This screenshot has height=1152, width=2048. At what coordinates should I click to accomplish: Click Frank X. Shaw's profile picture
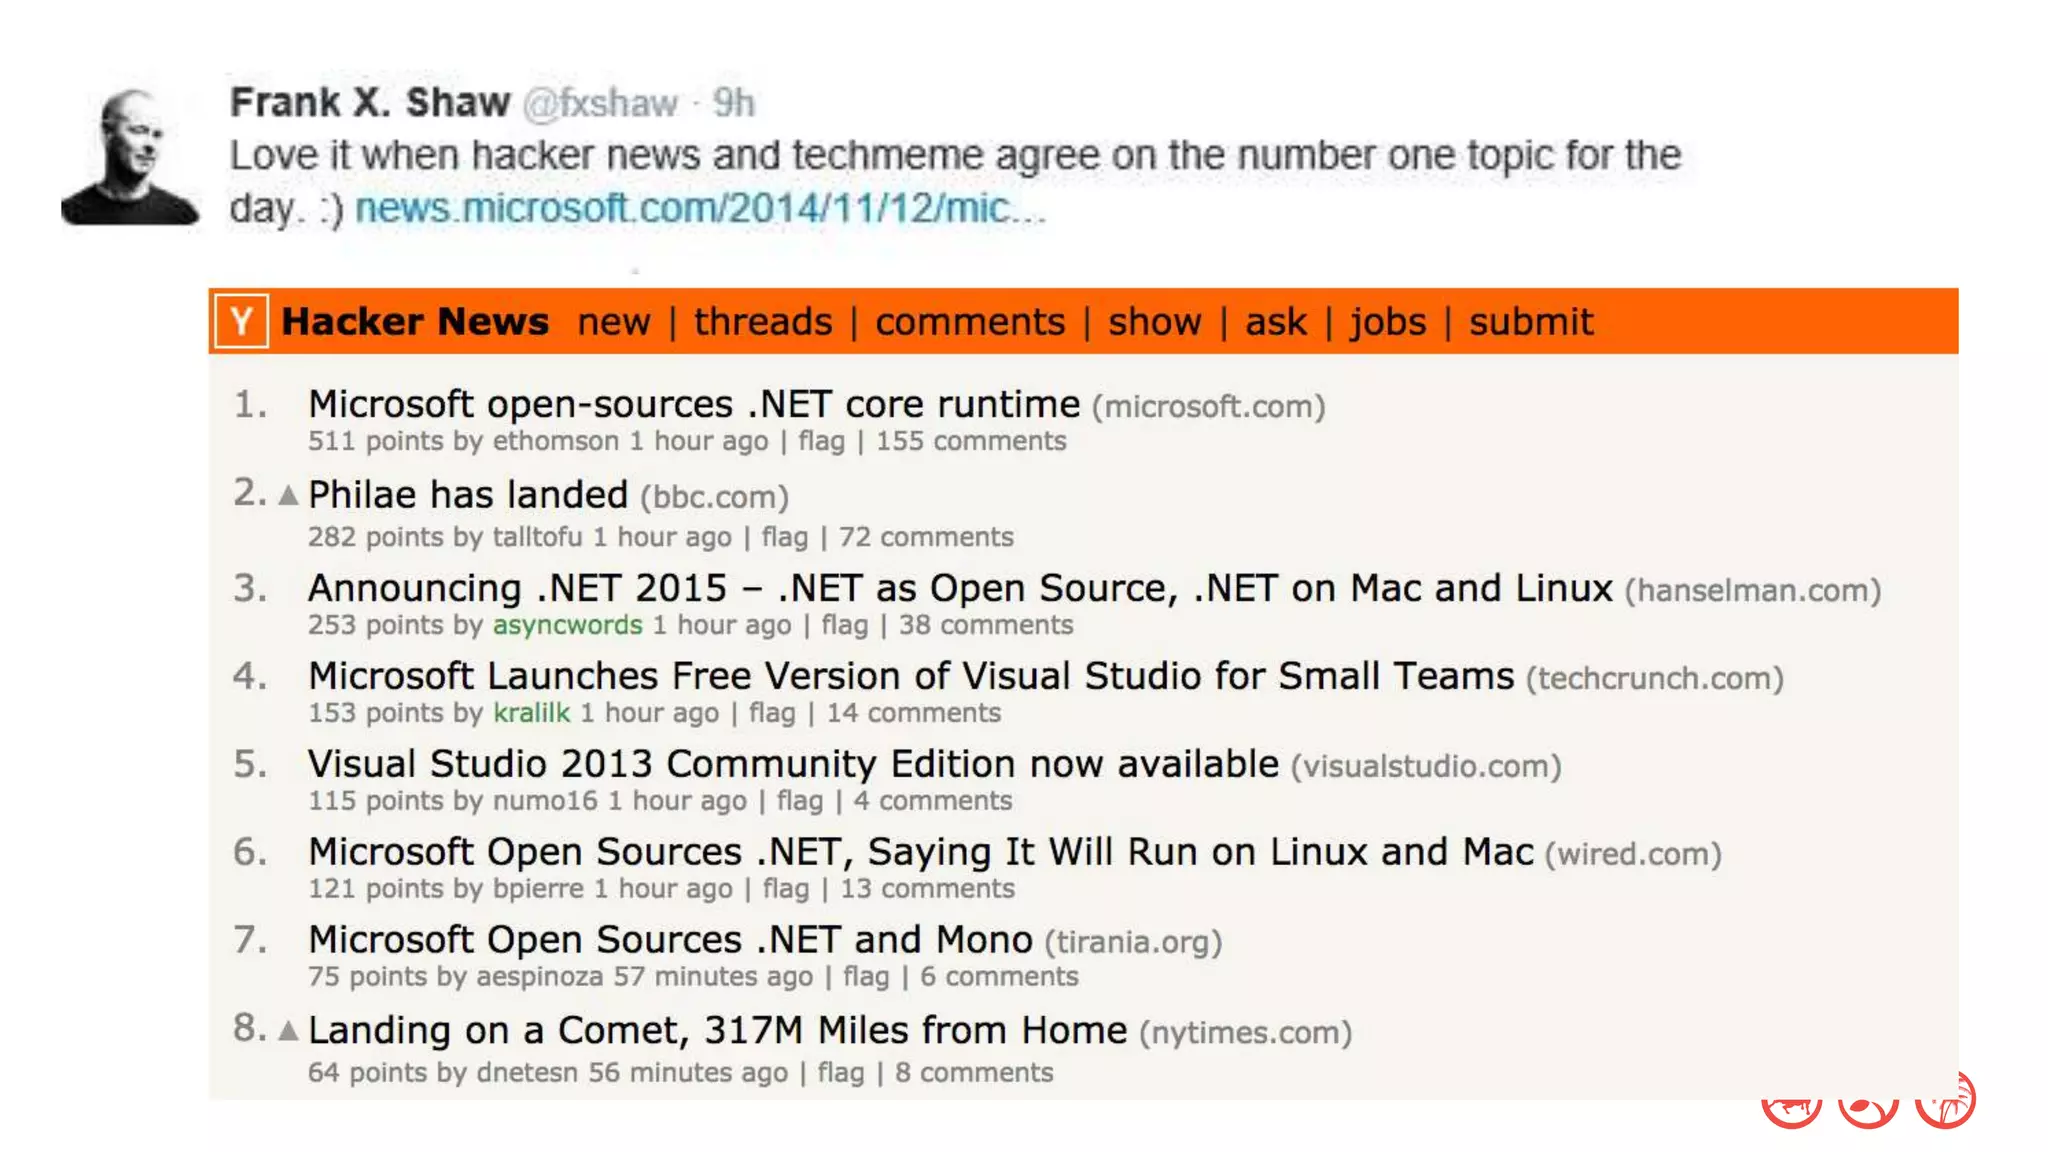(130, 157)
